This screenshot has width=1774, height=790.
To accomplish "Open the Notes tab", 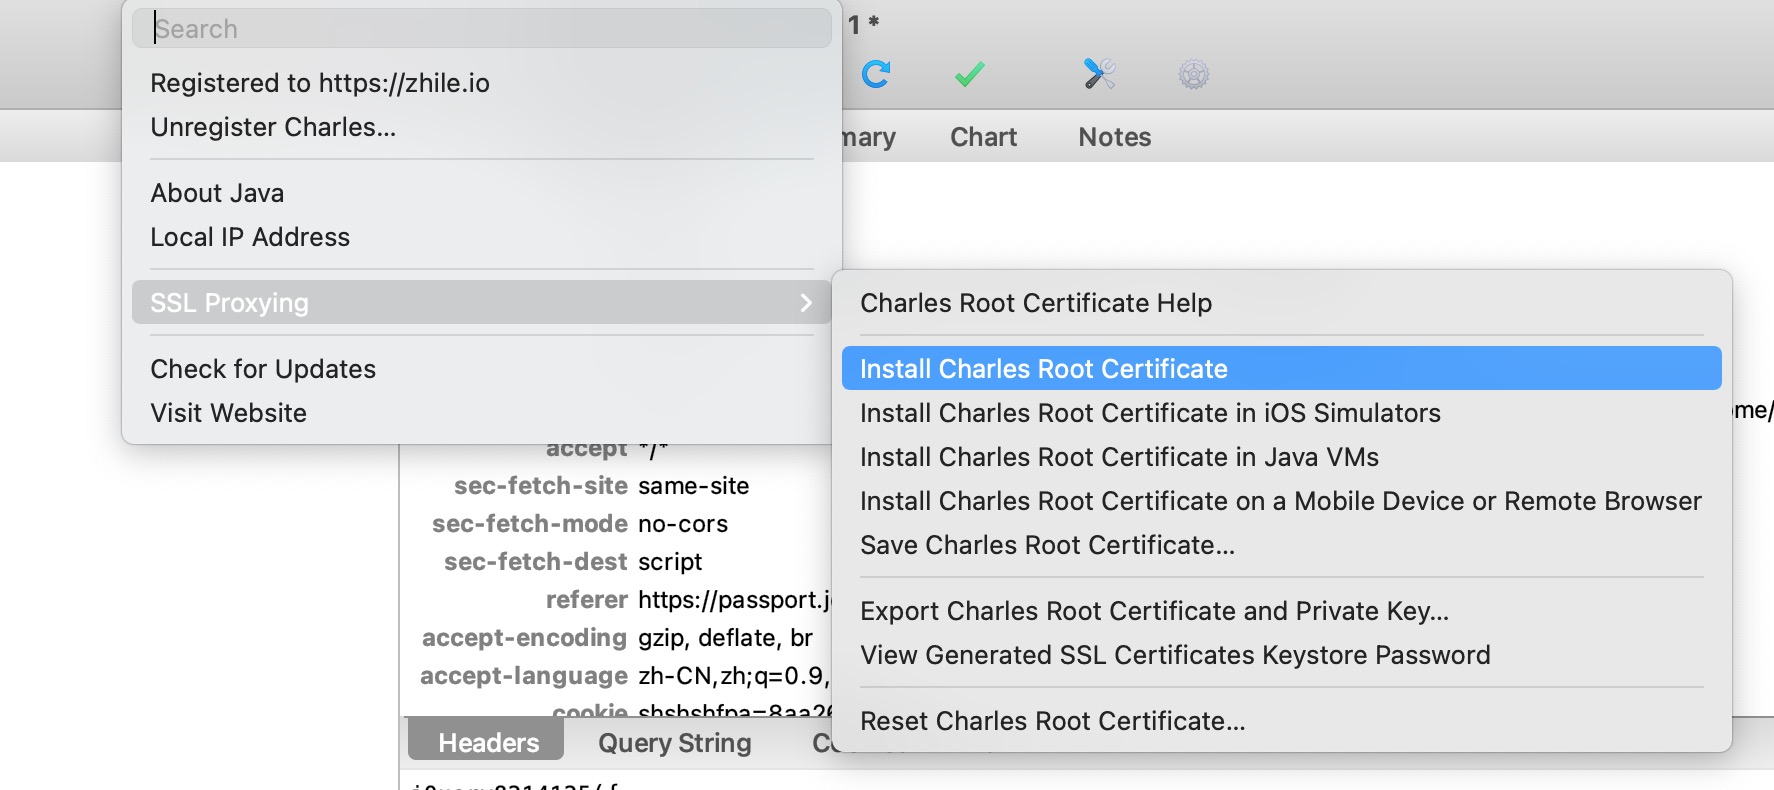I will [x=1114, y=137].
